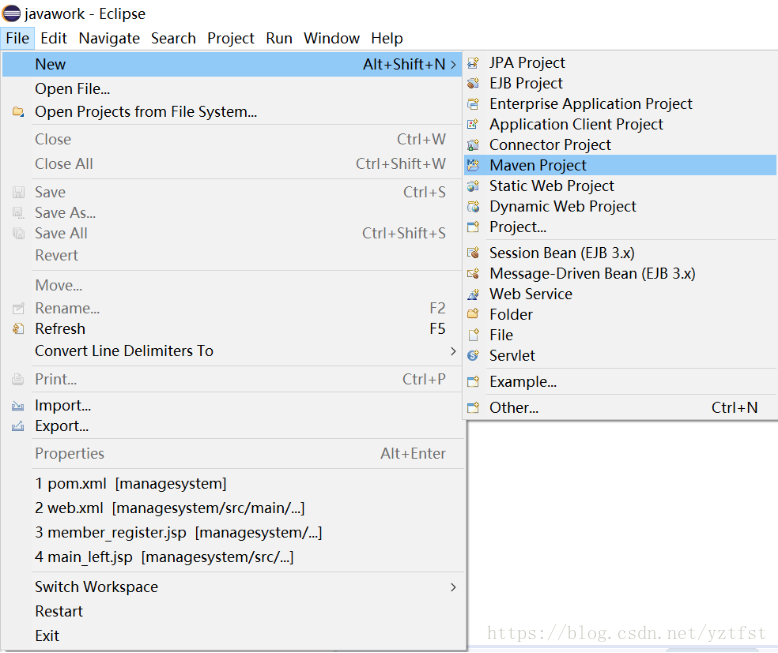Select Import... in File menu
The height and width of the screenshot is (653, 778).
click(x=232, y=406)
